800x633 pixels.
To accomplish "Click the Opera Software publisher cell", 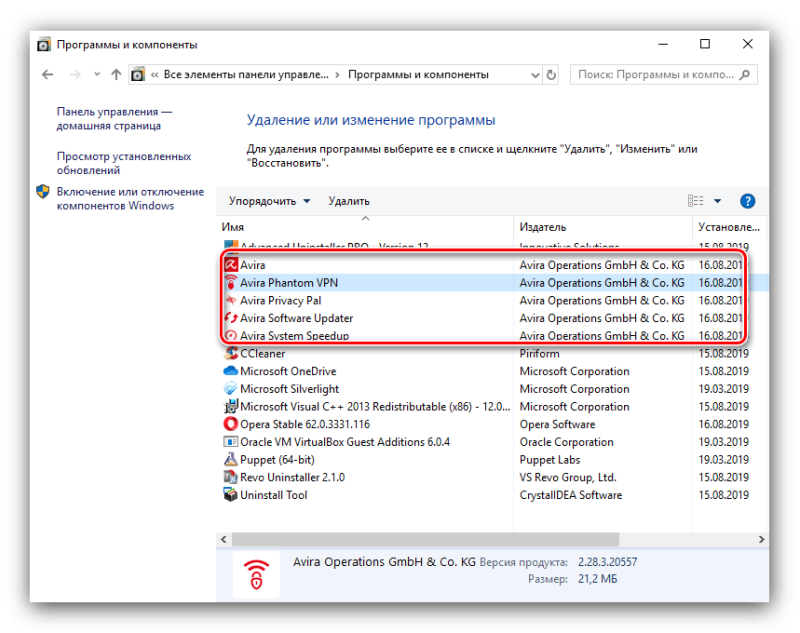I will pos(557,424).
